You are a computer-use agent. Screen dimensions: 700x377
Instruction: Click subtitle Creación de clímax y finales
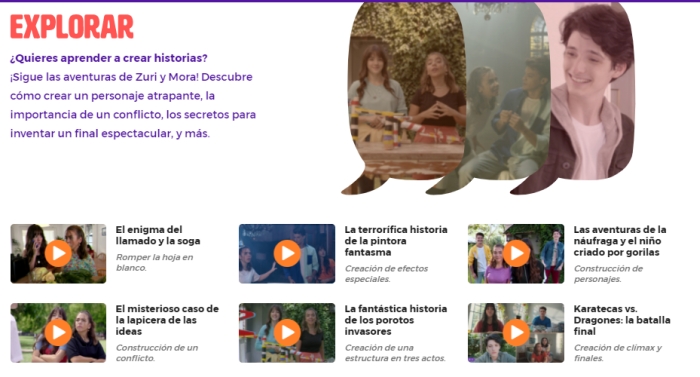(618, 352)
